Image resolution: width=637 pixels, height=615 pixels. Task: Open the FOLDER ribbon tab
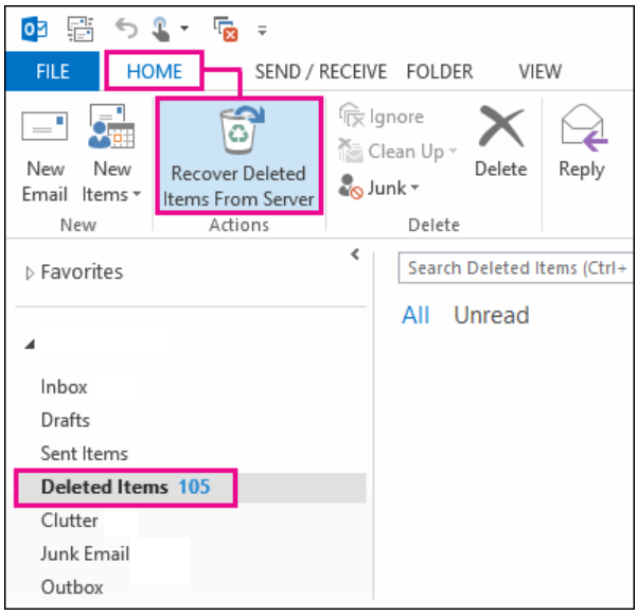[x=440, y=71]
